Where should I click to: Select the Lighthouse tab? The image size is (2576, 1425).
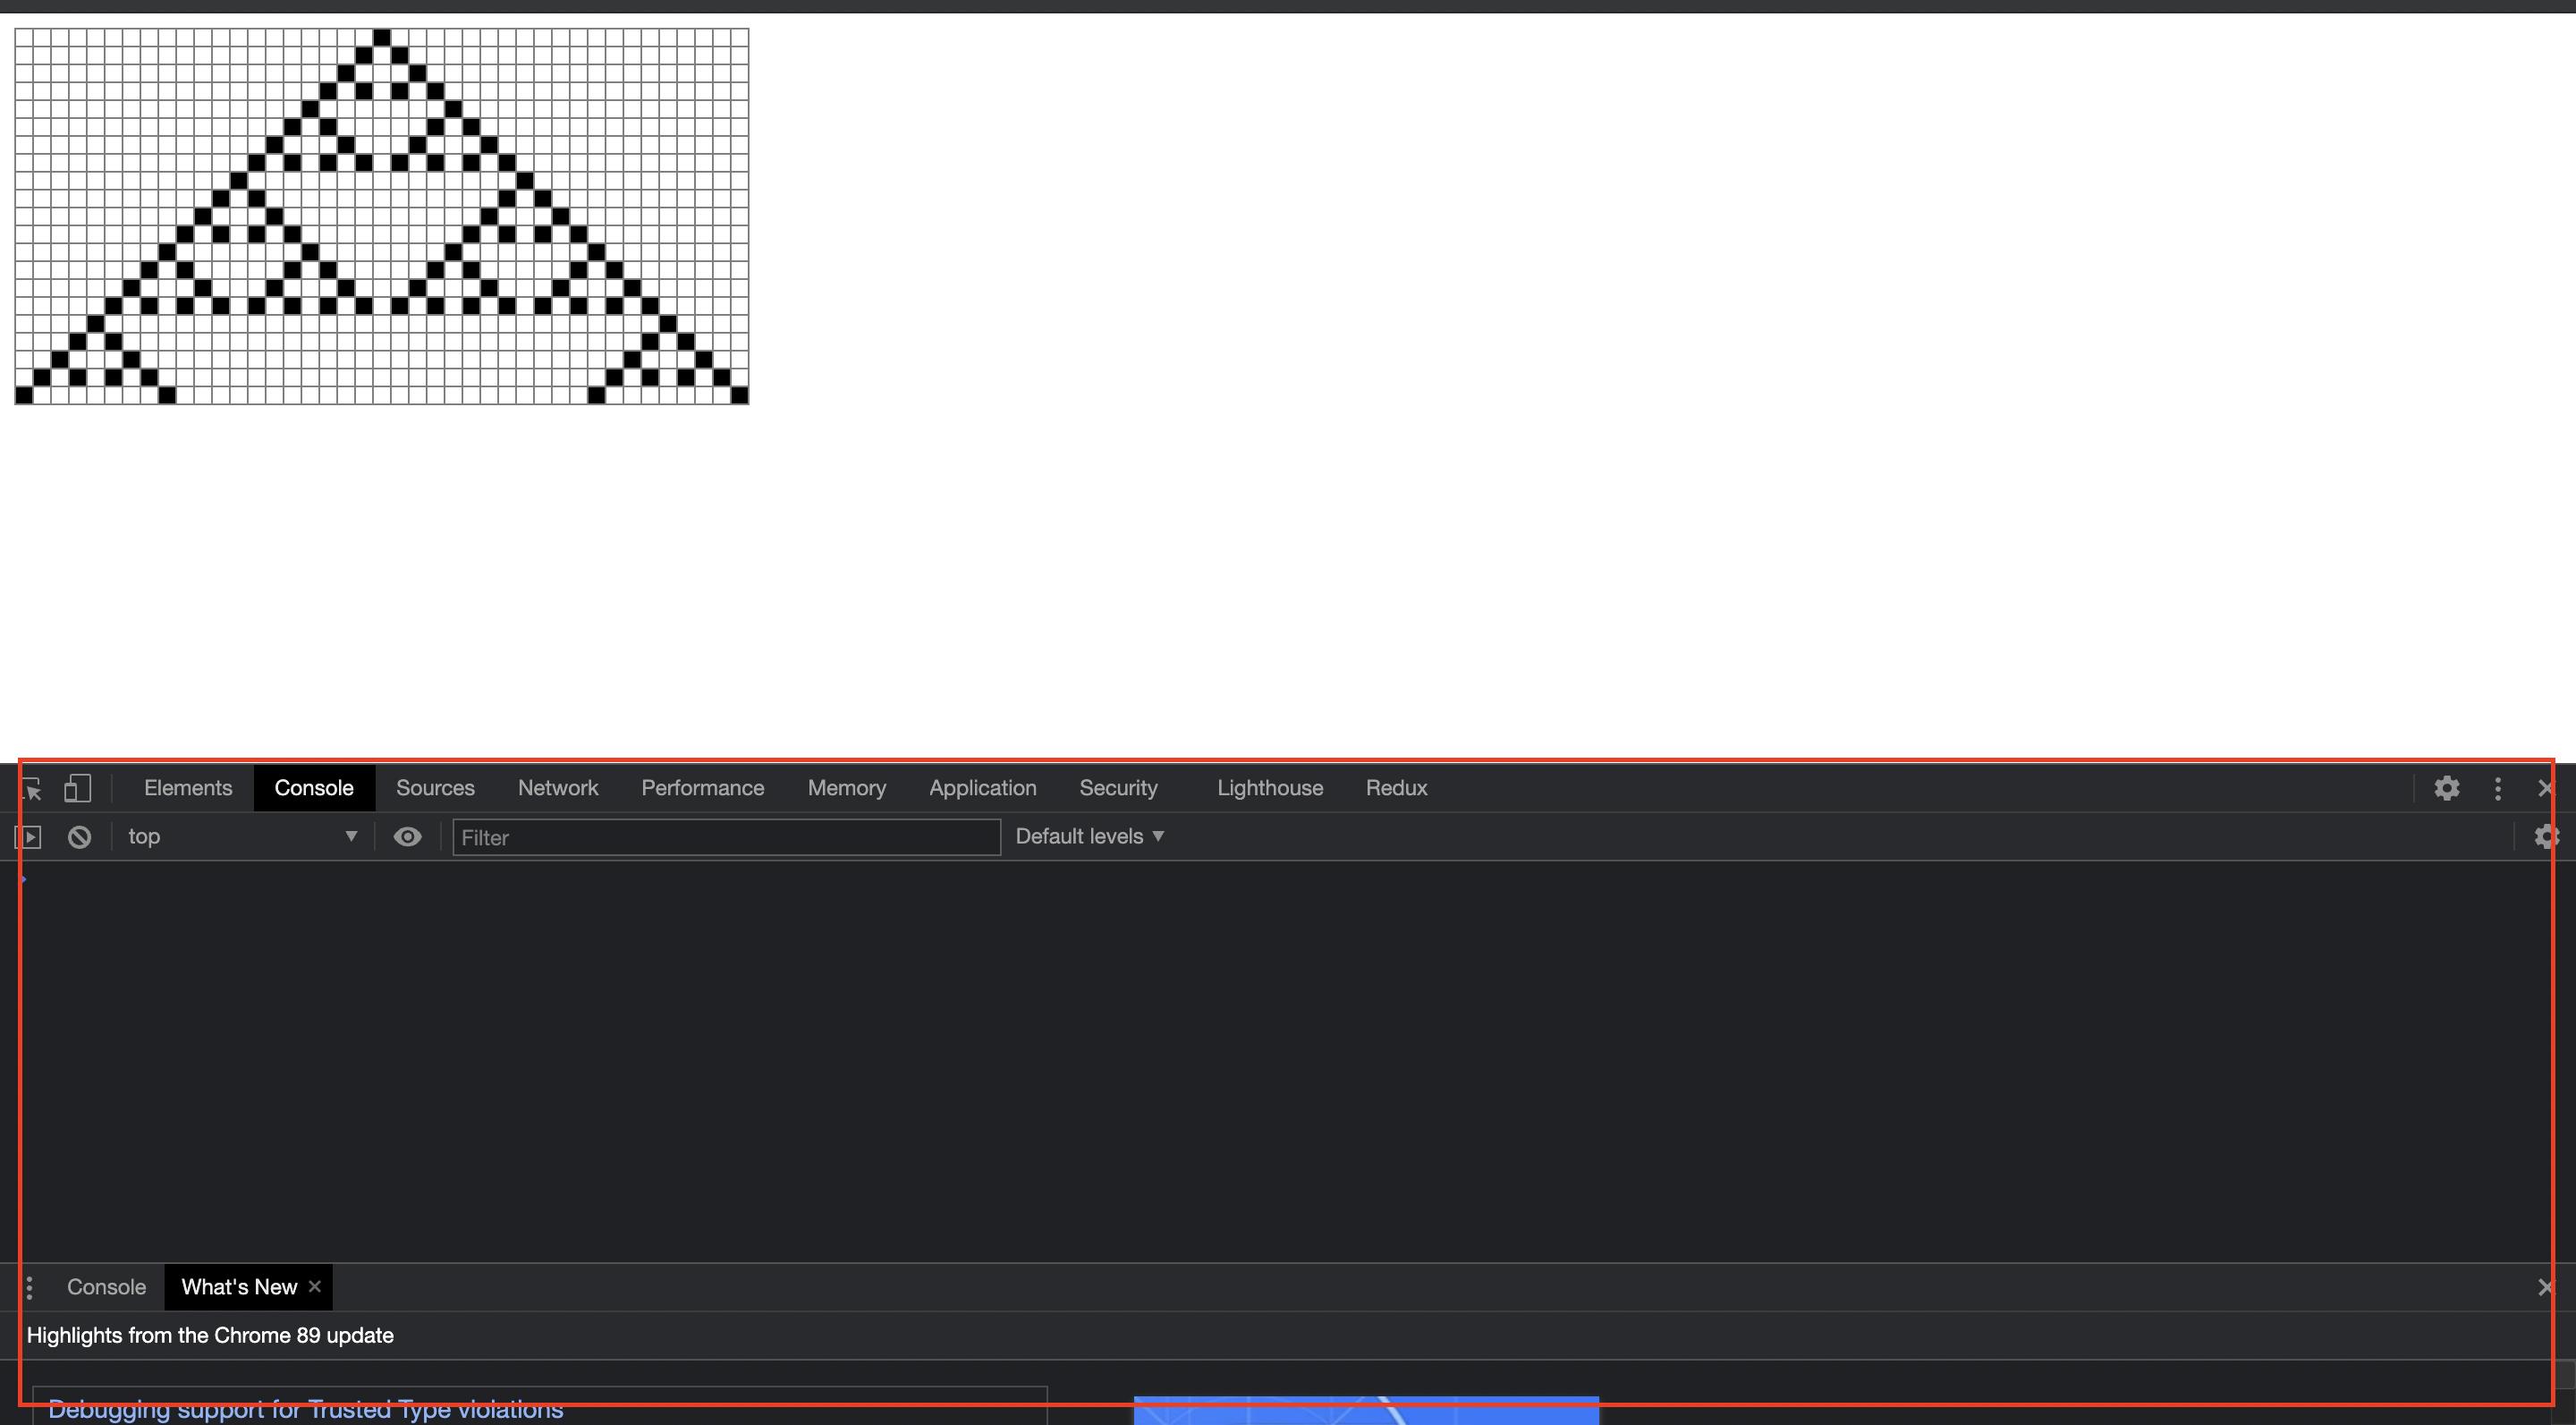point(1269,788)
